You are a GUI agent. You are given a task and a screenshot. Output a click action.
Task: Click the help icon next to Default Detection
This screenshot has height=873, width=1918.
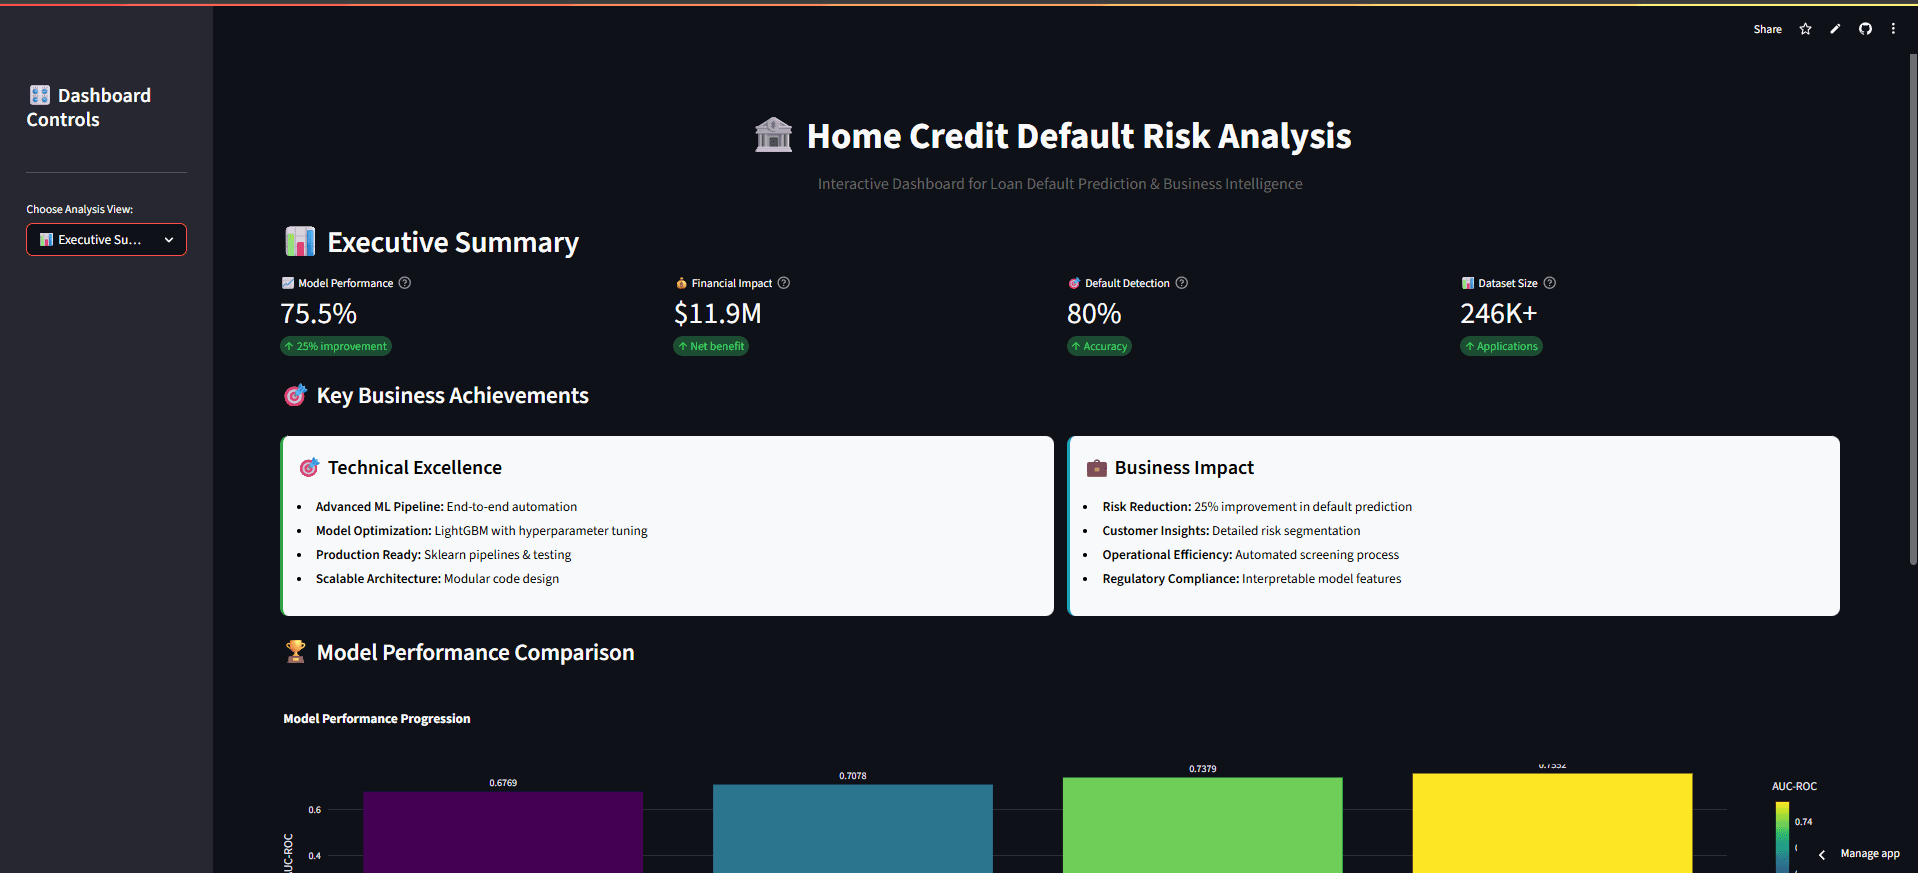[1181, 283]
